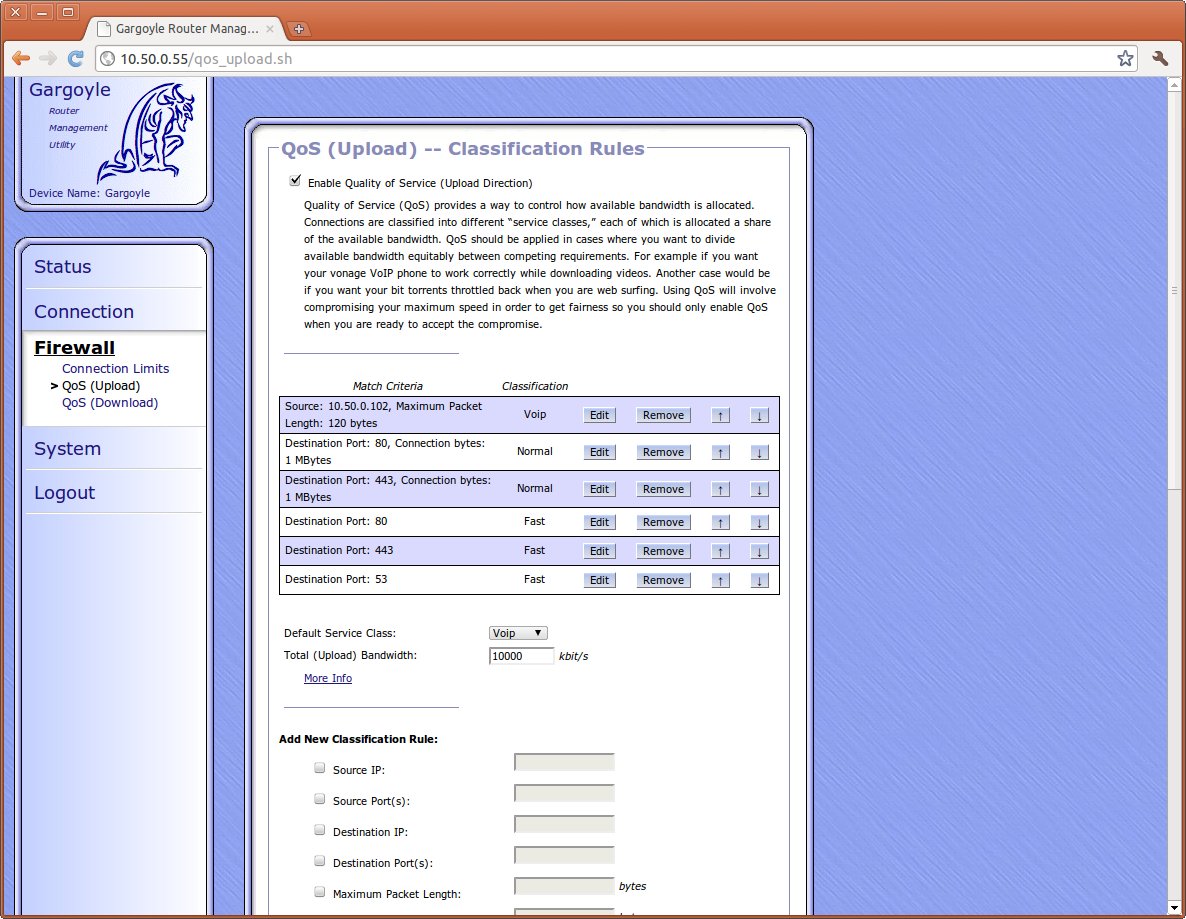Move port 80 Normal rule down
This screenshot has width=1186, height=919.
pyautogui.click(x=759, y=452)
